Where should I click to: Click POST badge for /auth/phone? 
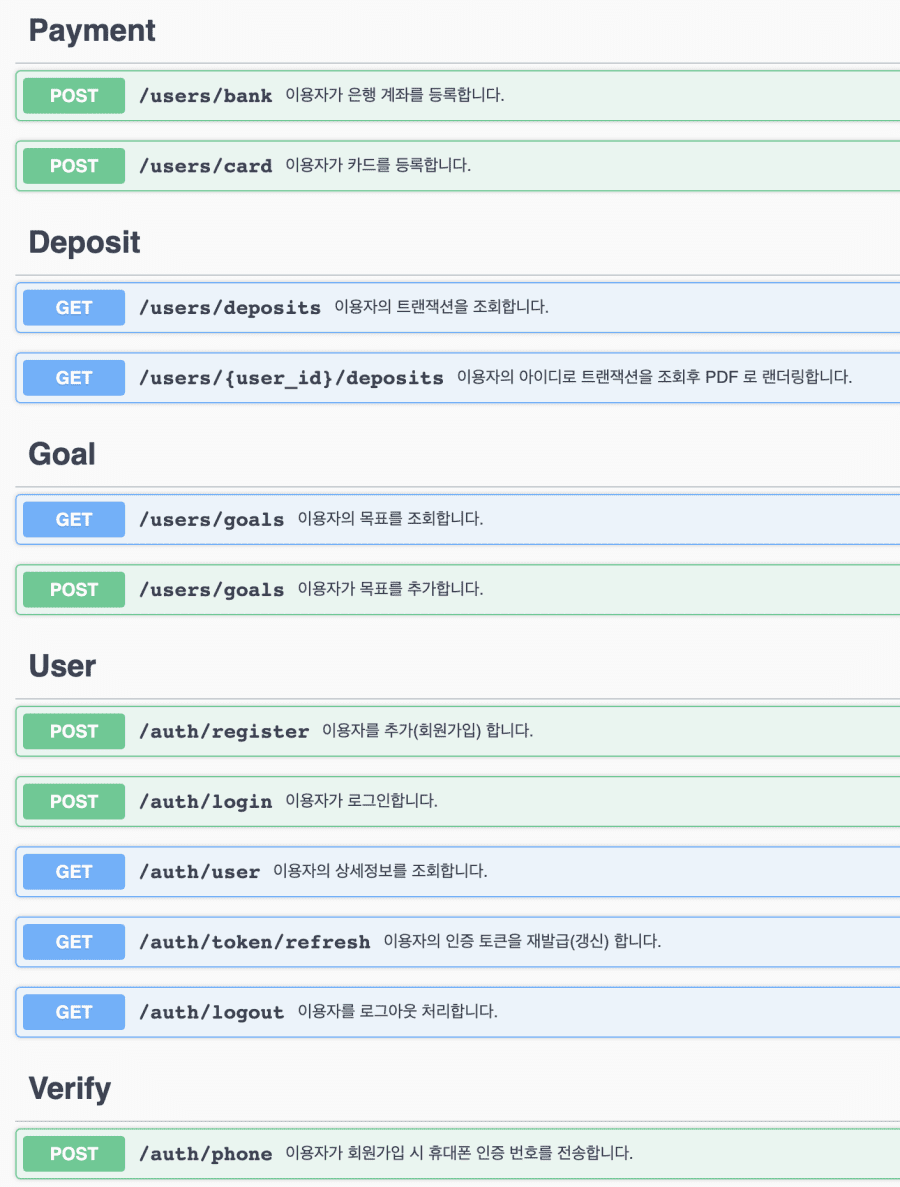tap(74, 1154)
